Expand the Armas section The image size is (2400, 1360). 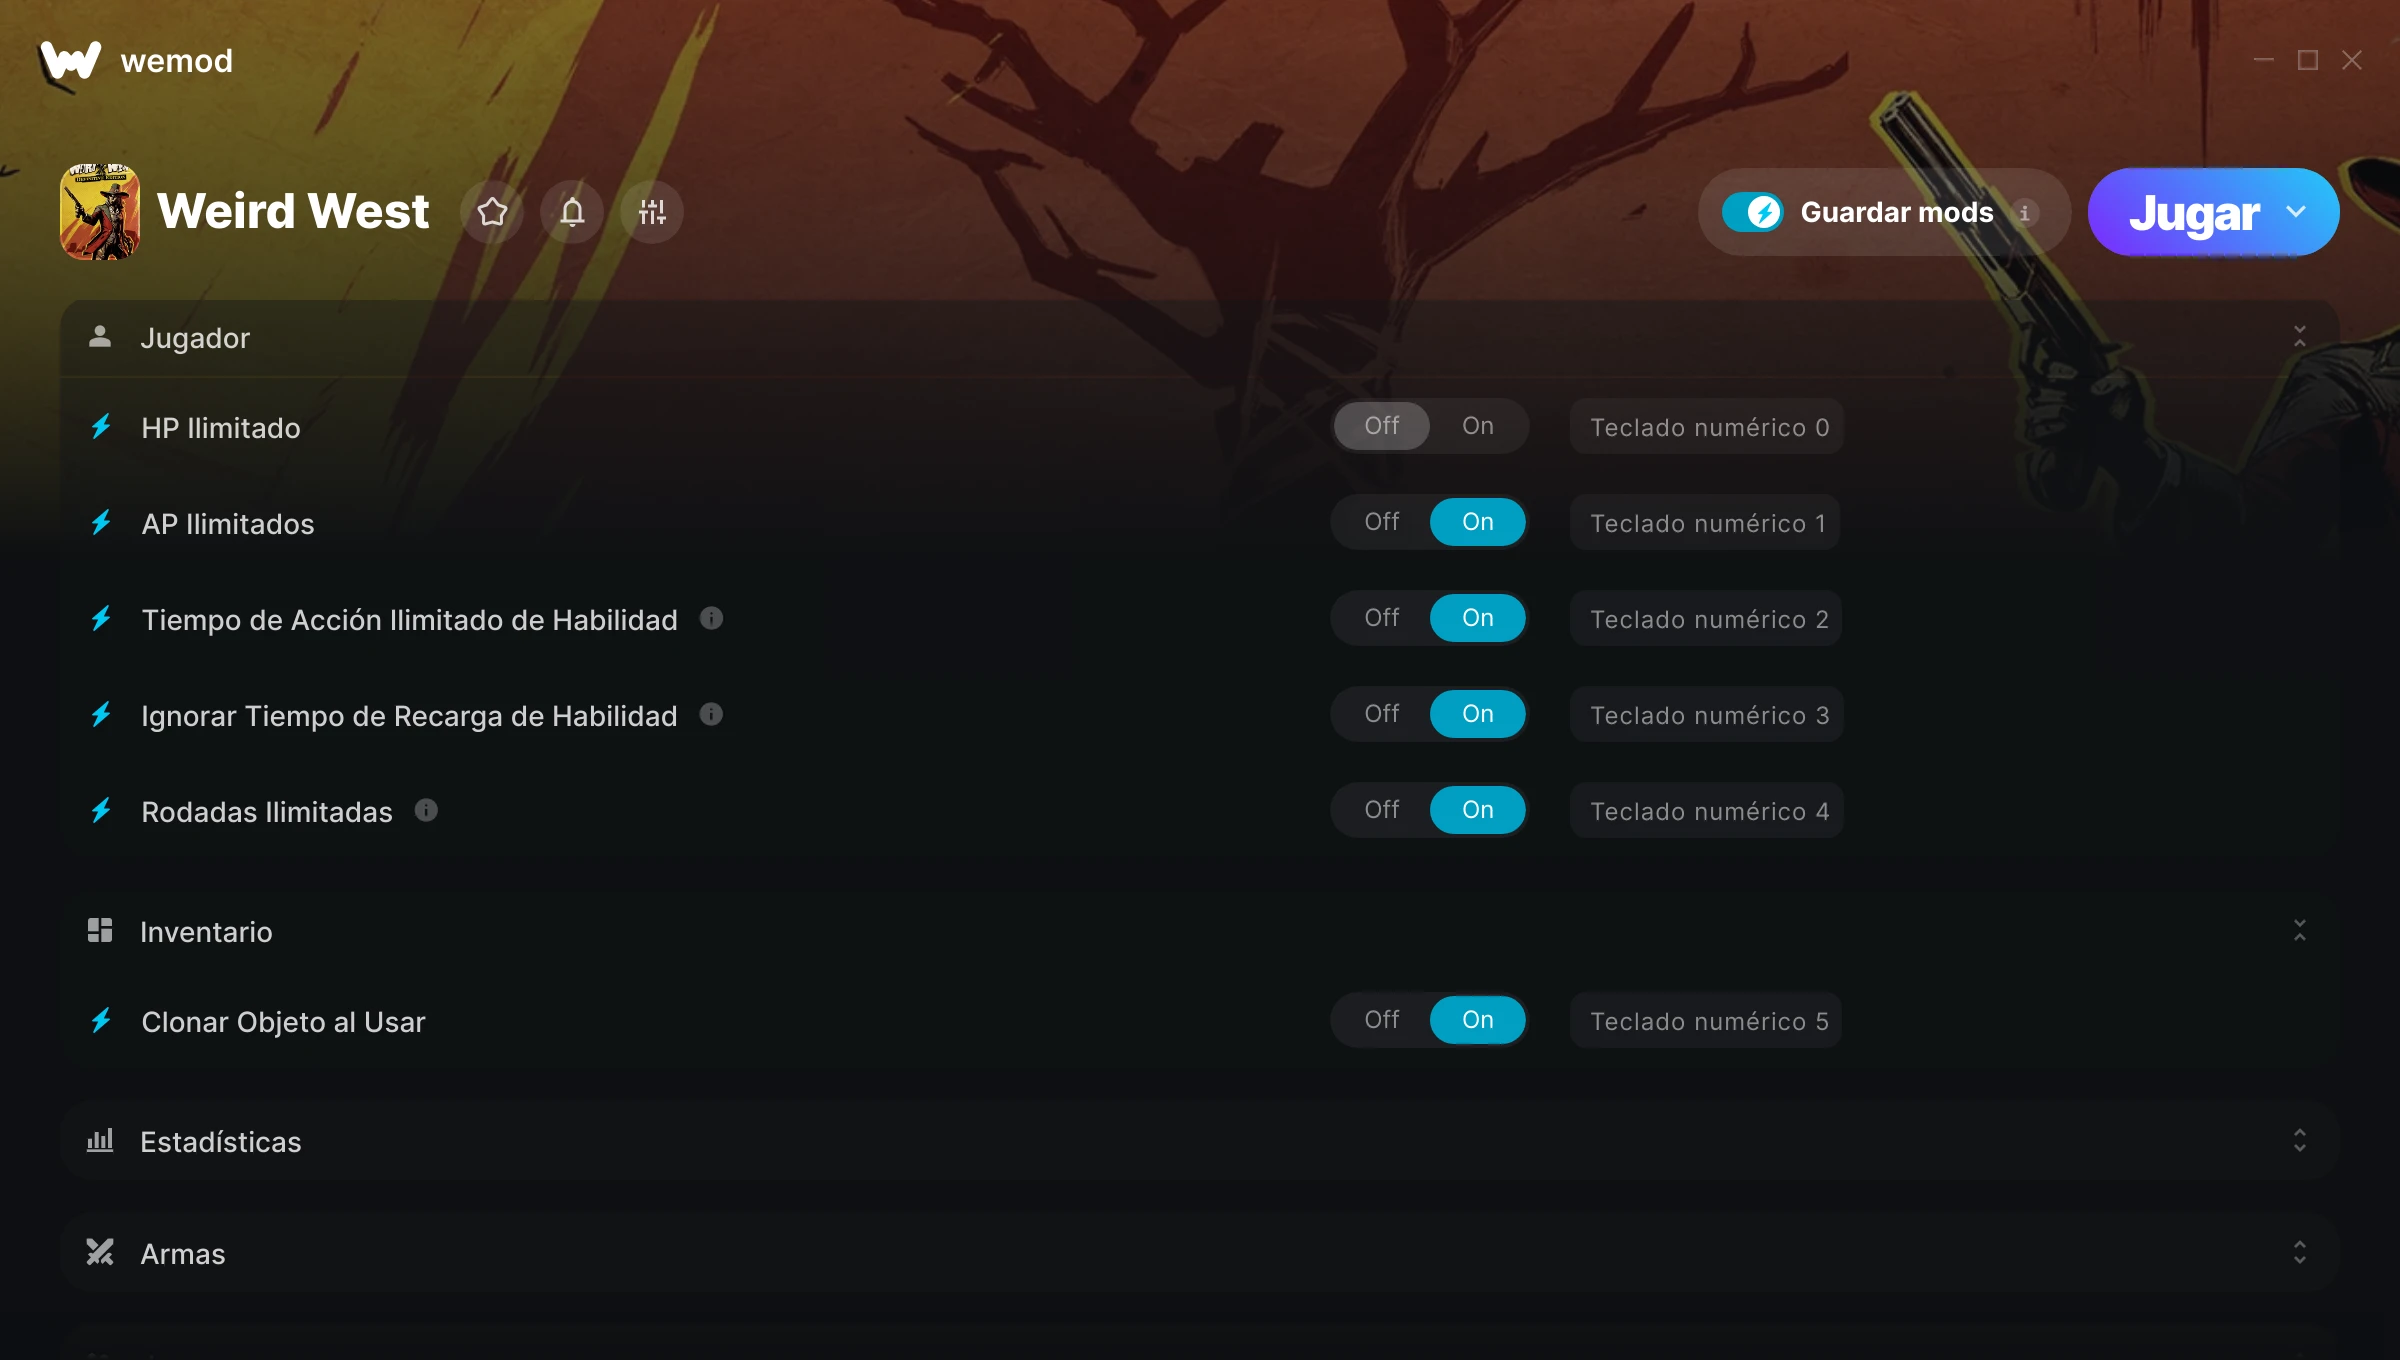click(2300, 1253)
